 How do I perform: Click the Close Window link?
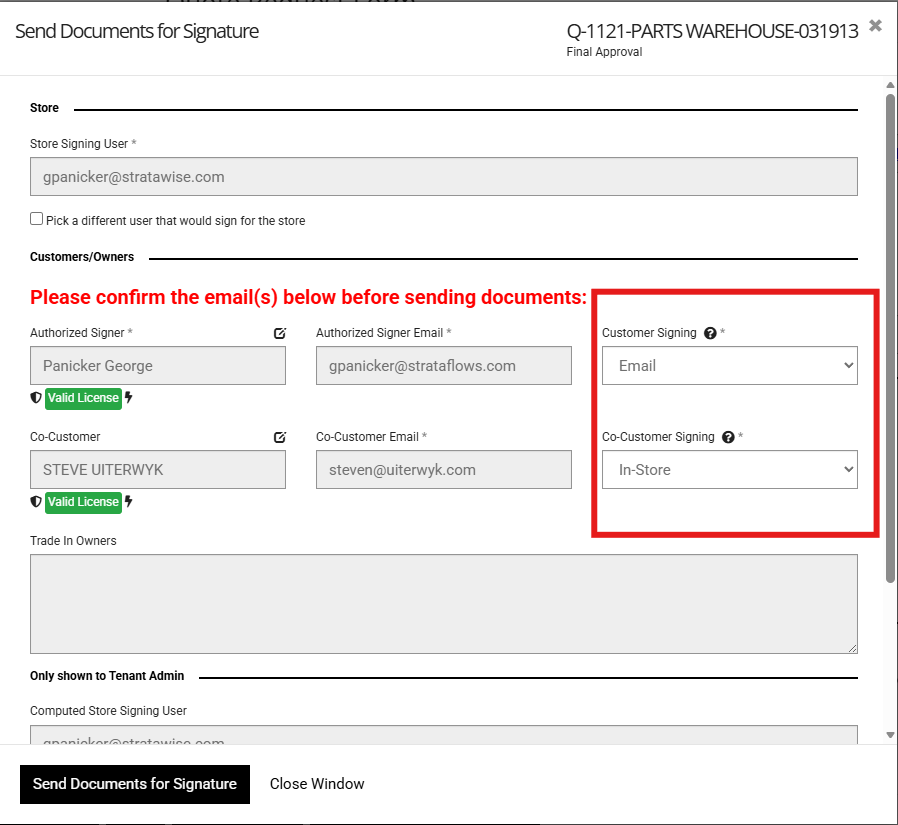(x=317, y=784)
